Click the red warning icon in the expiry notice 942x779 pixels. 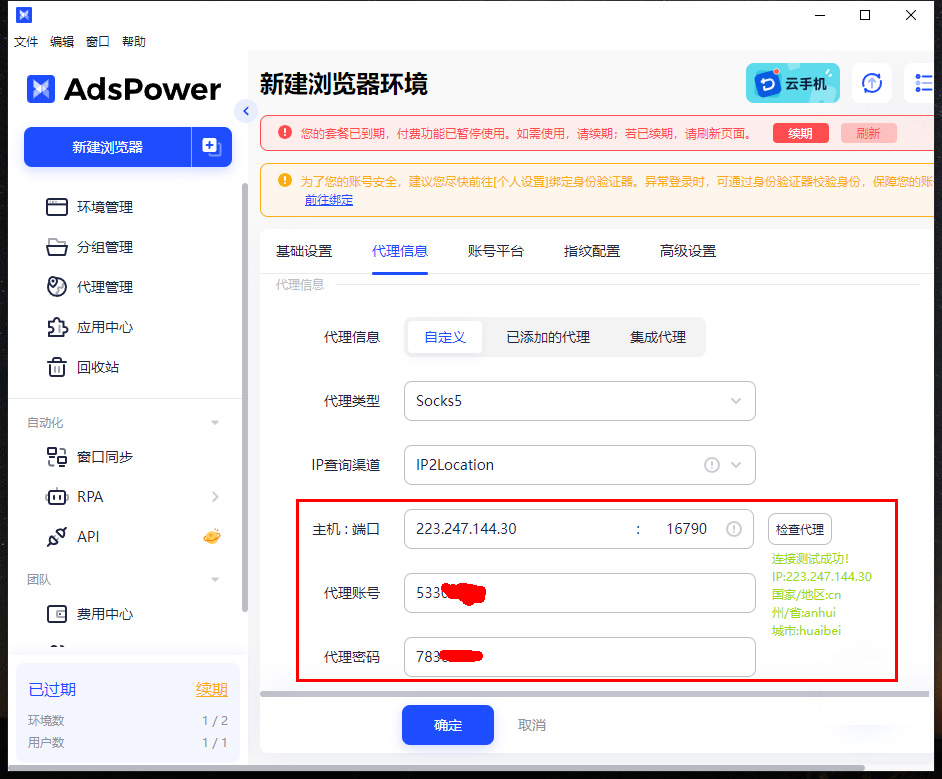(x=285, y=133)
